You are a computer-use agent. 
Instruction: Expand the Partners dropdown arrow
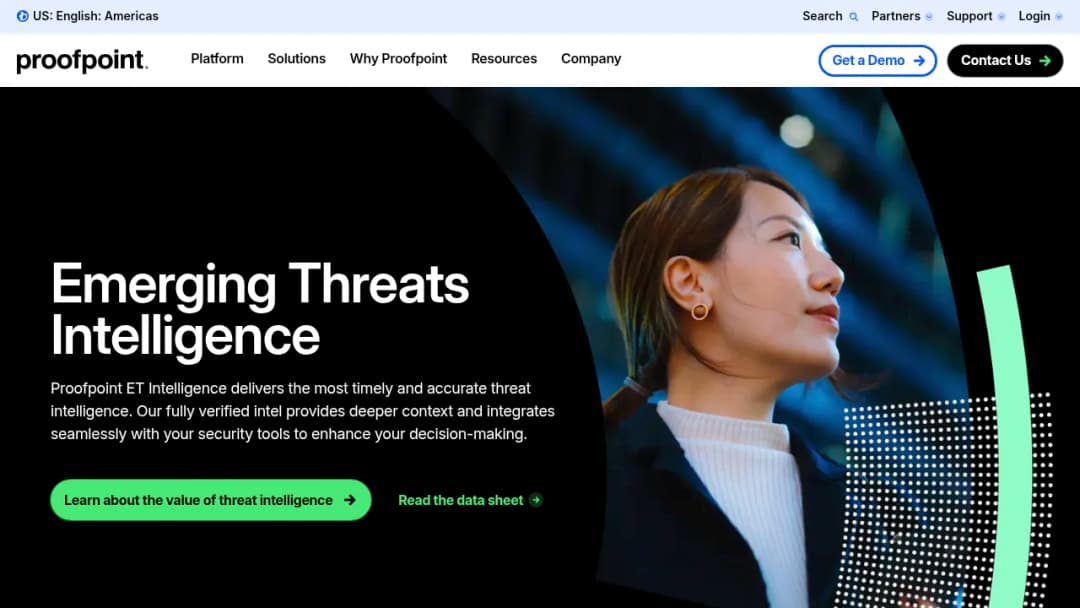pos(928,17)
